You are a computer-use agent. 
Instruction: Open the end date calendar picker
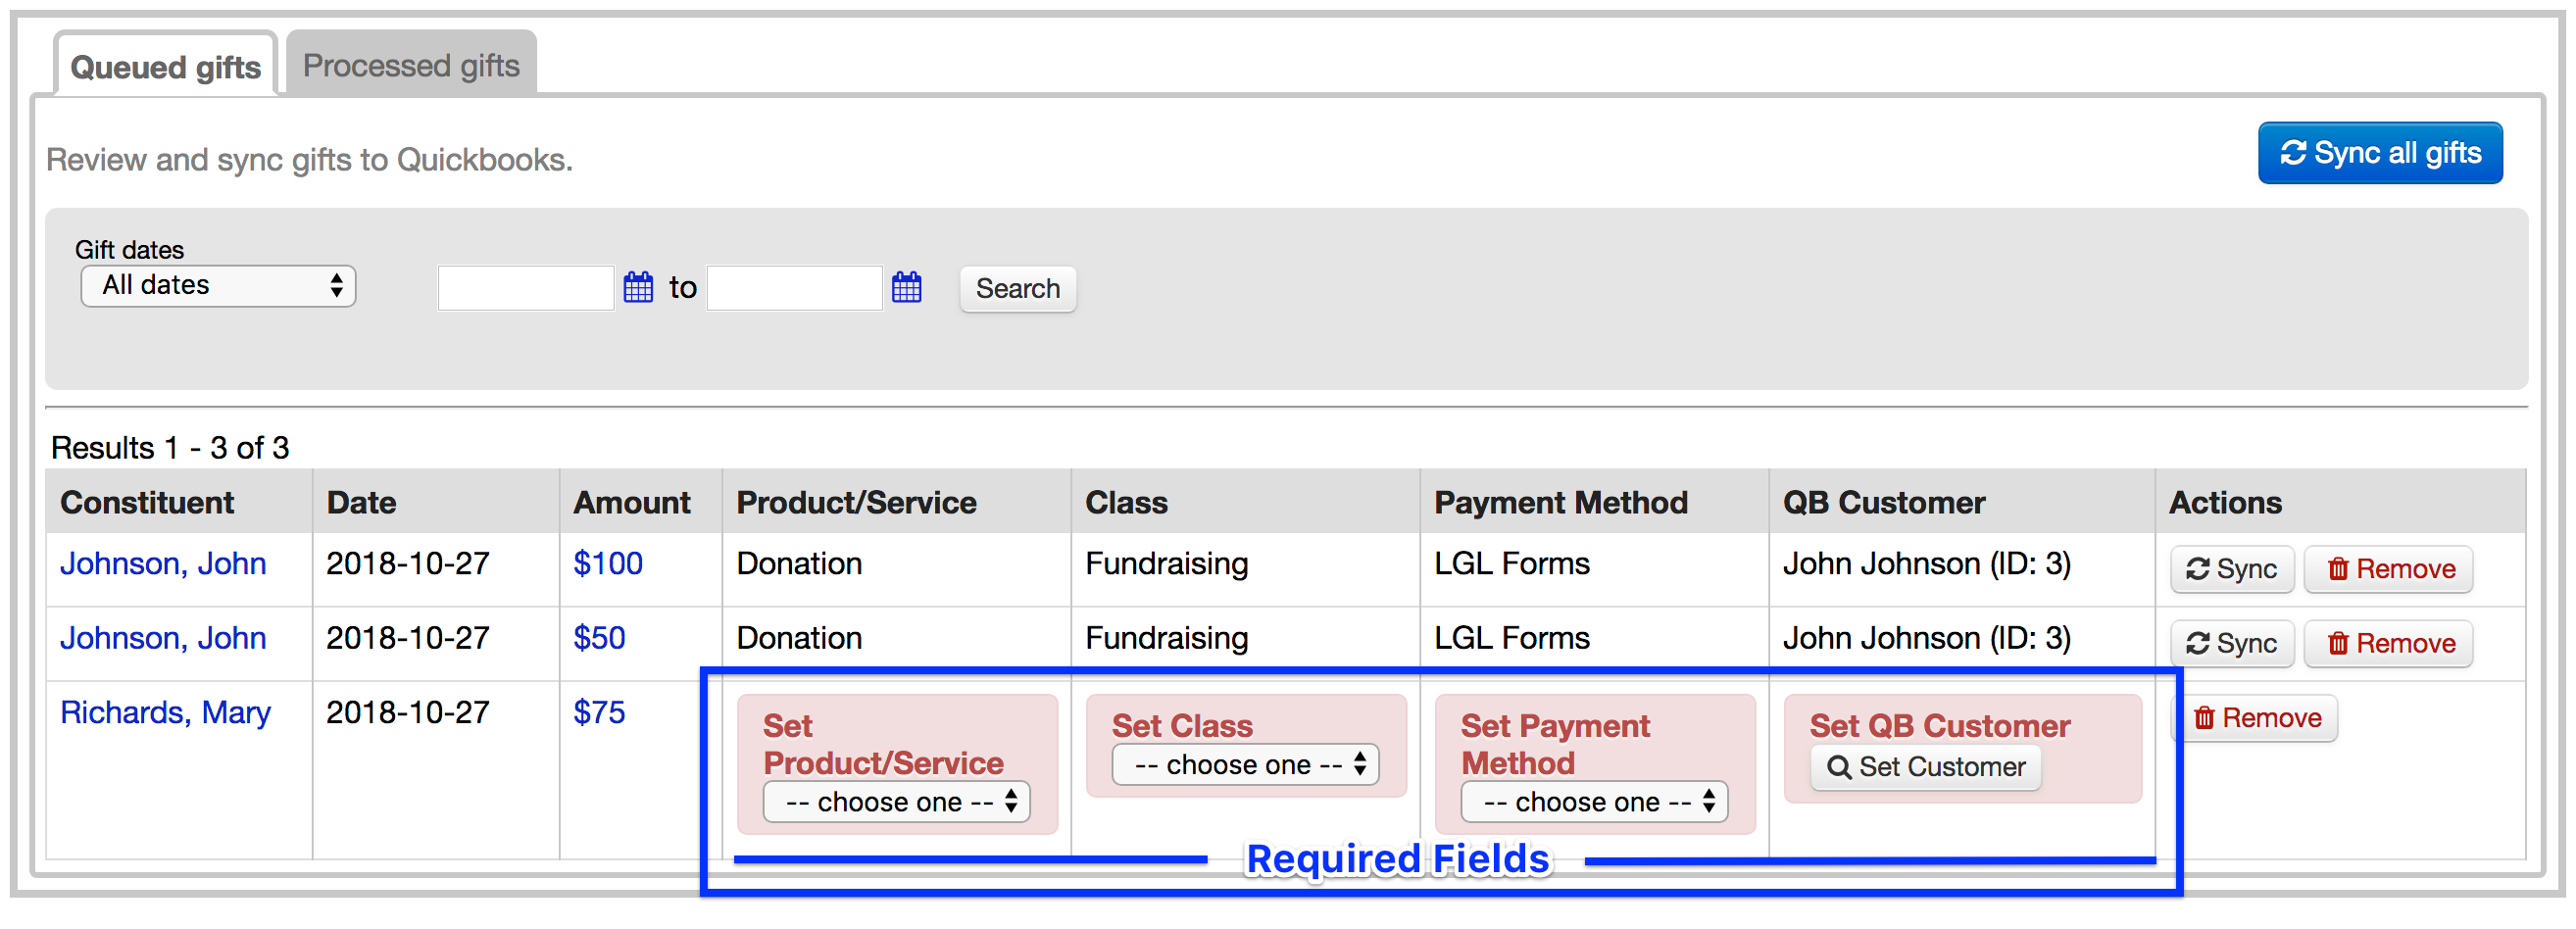906,288
